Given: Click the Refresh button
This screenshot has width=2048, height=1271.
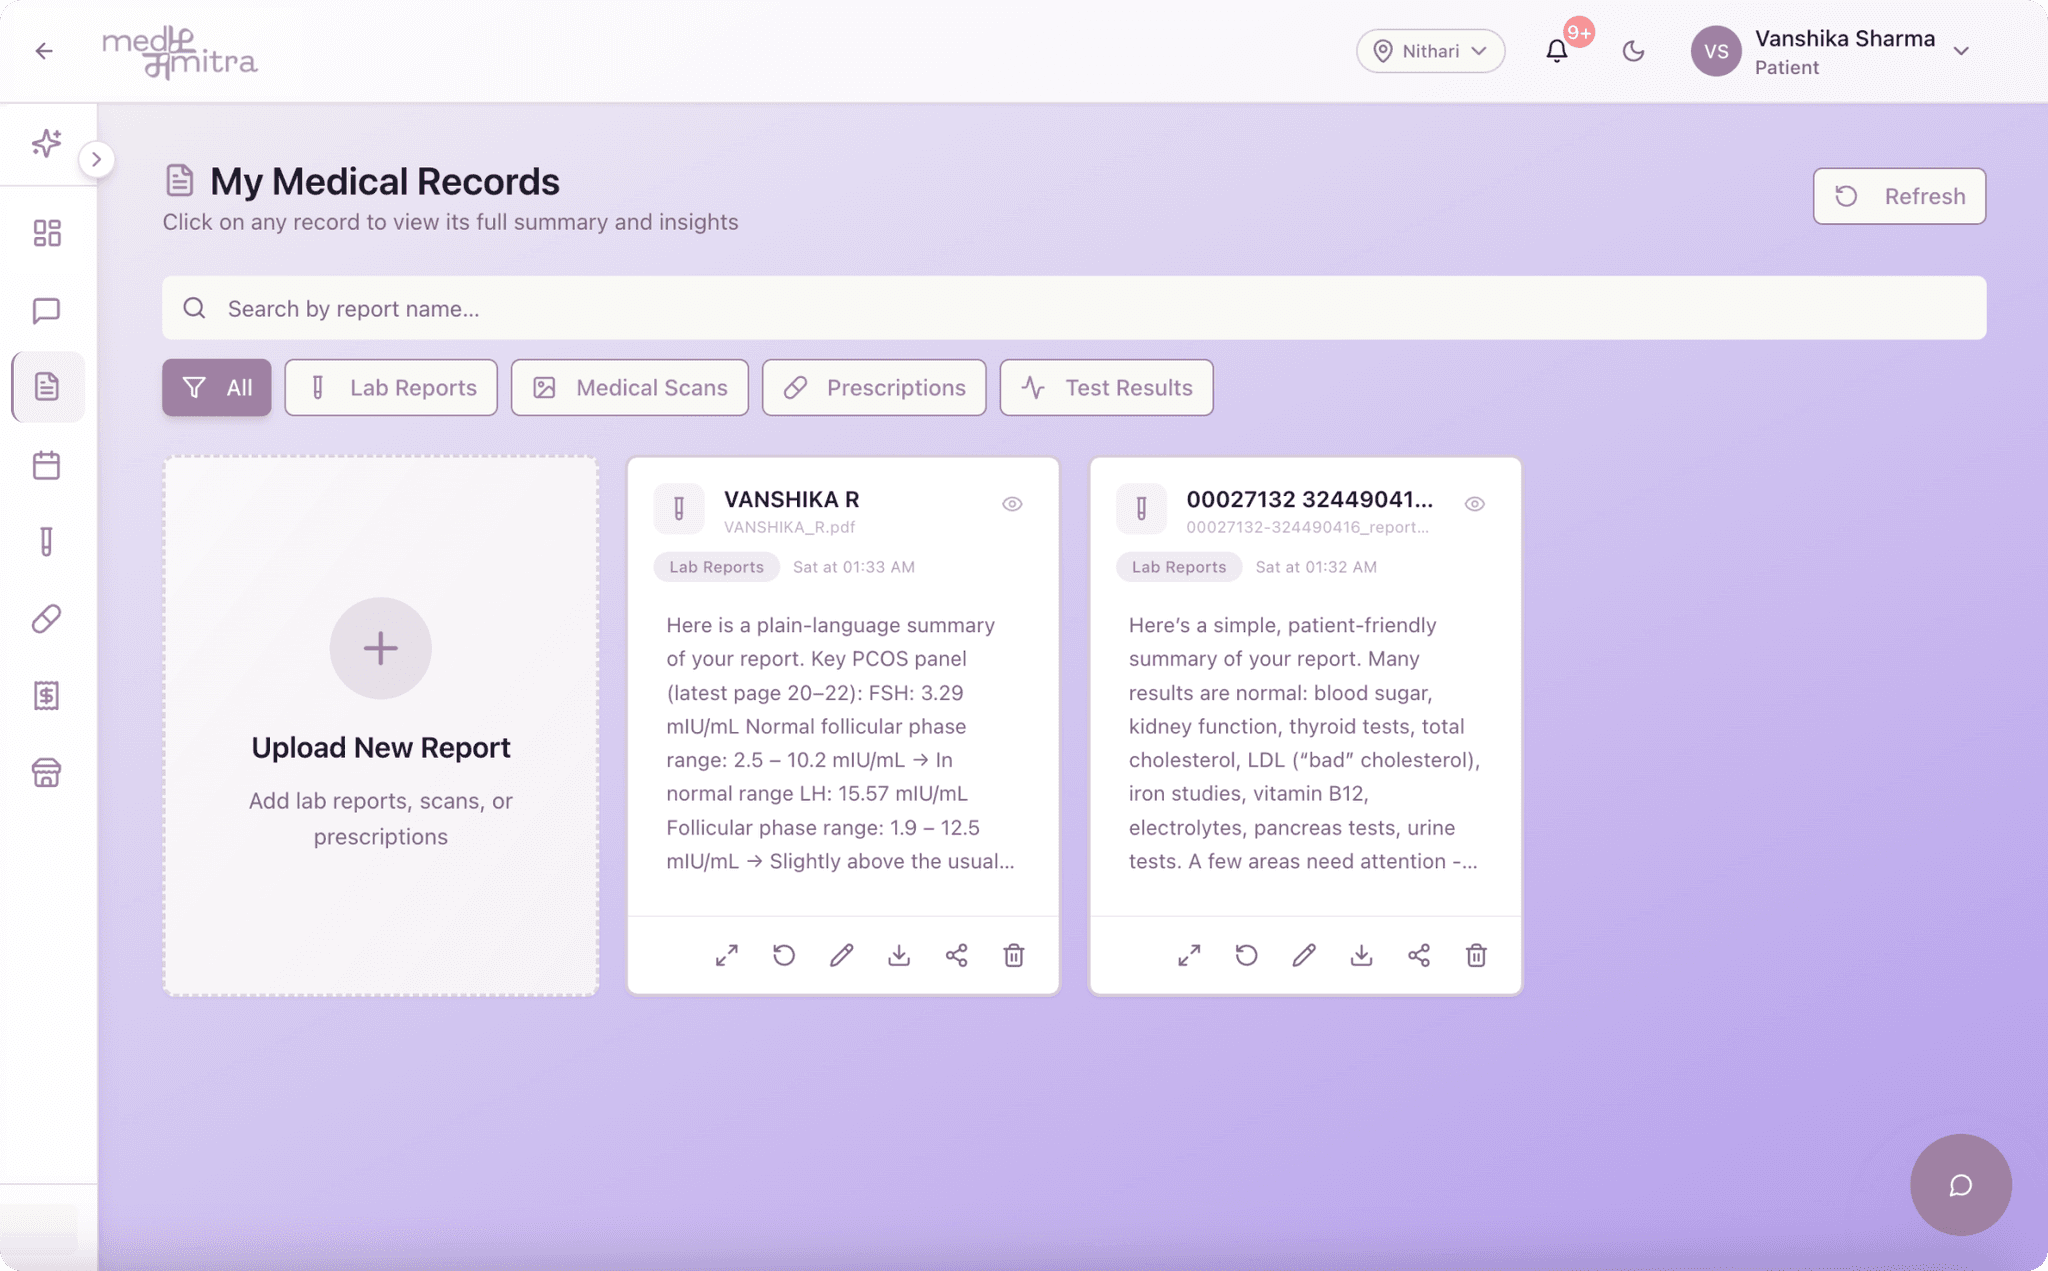Looking at the screenshot, I should point(1898,196).
